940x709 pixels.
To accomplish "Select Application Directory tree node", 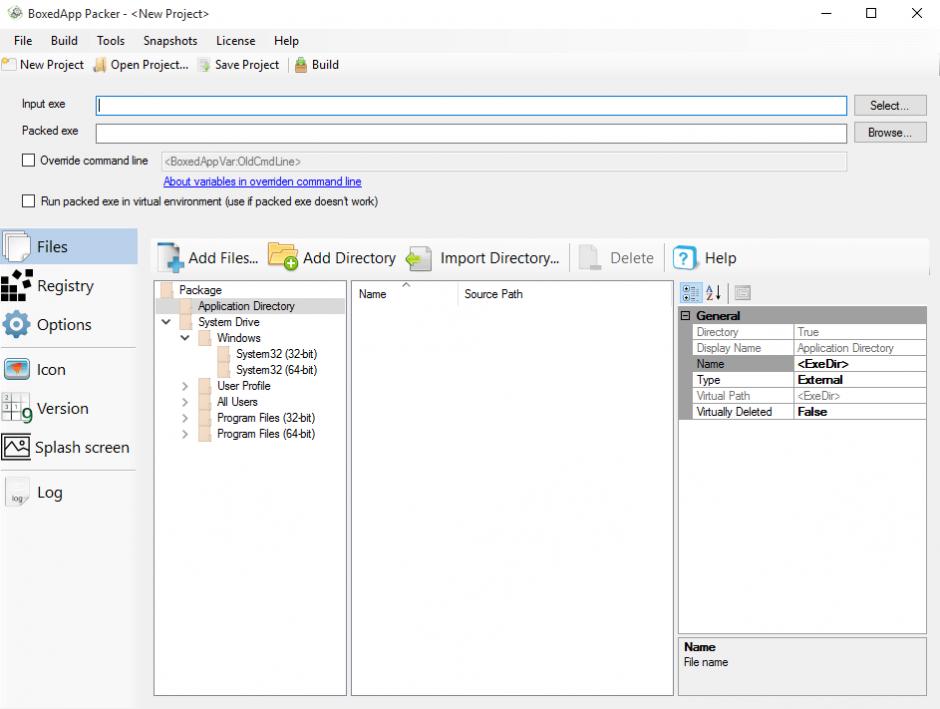I will [x=246, y=306].
